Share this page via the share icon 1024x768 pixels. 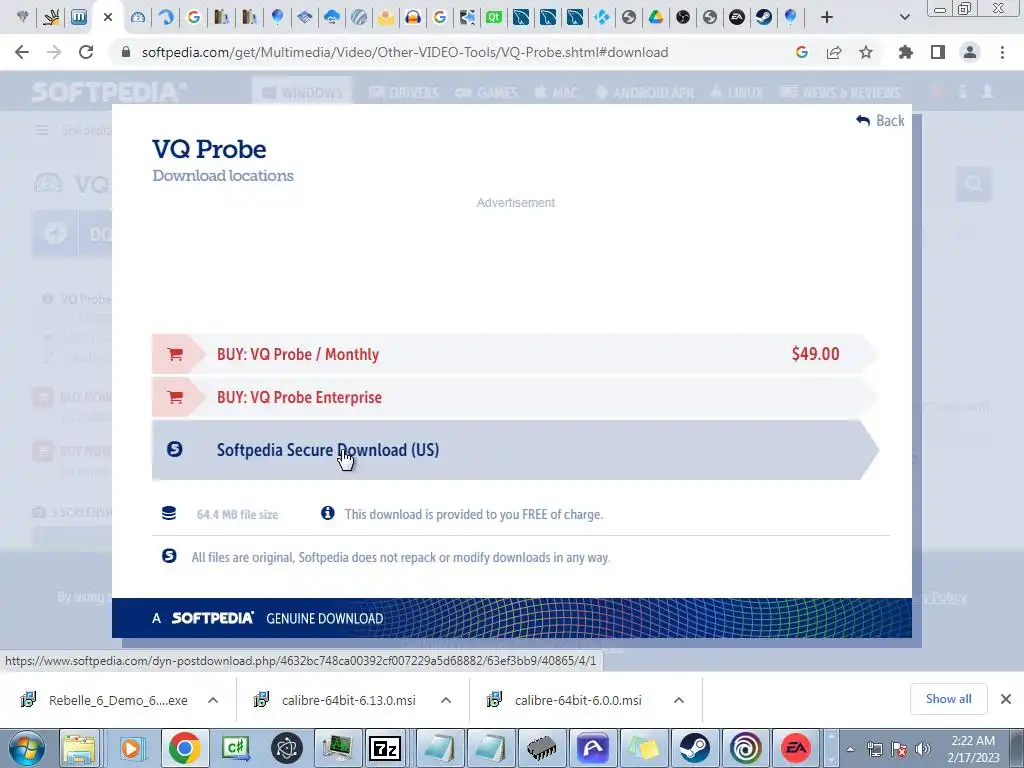[x=834, y=52]
